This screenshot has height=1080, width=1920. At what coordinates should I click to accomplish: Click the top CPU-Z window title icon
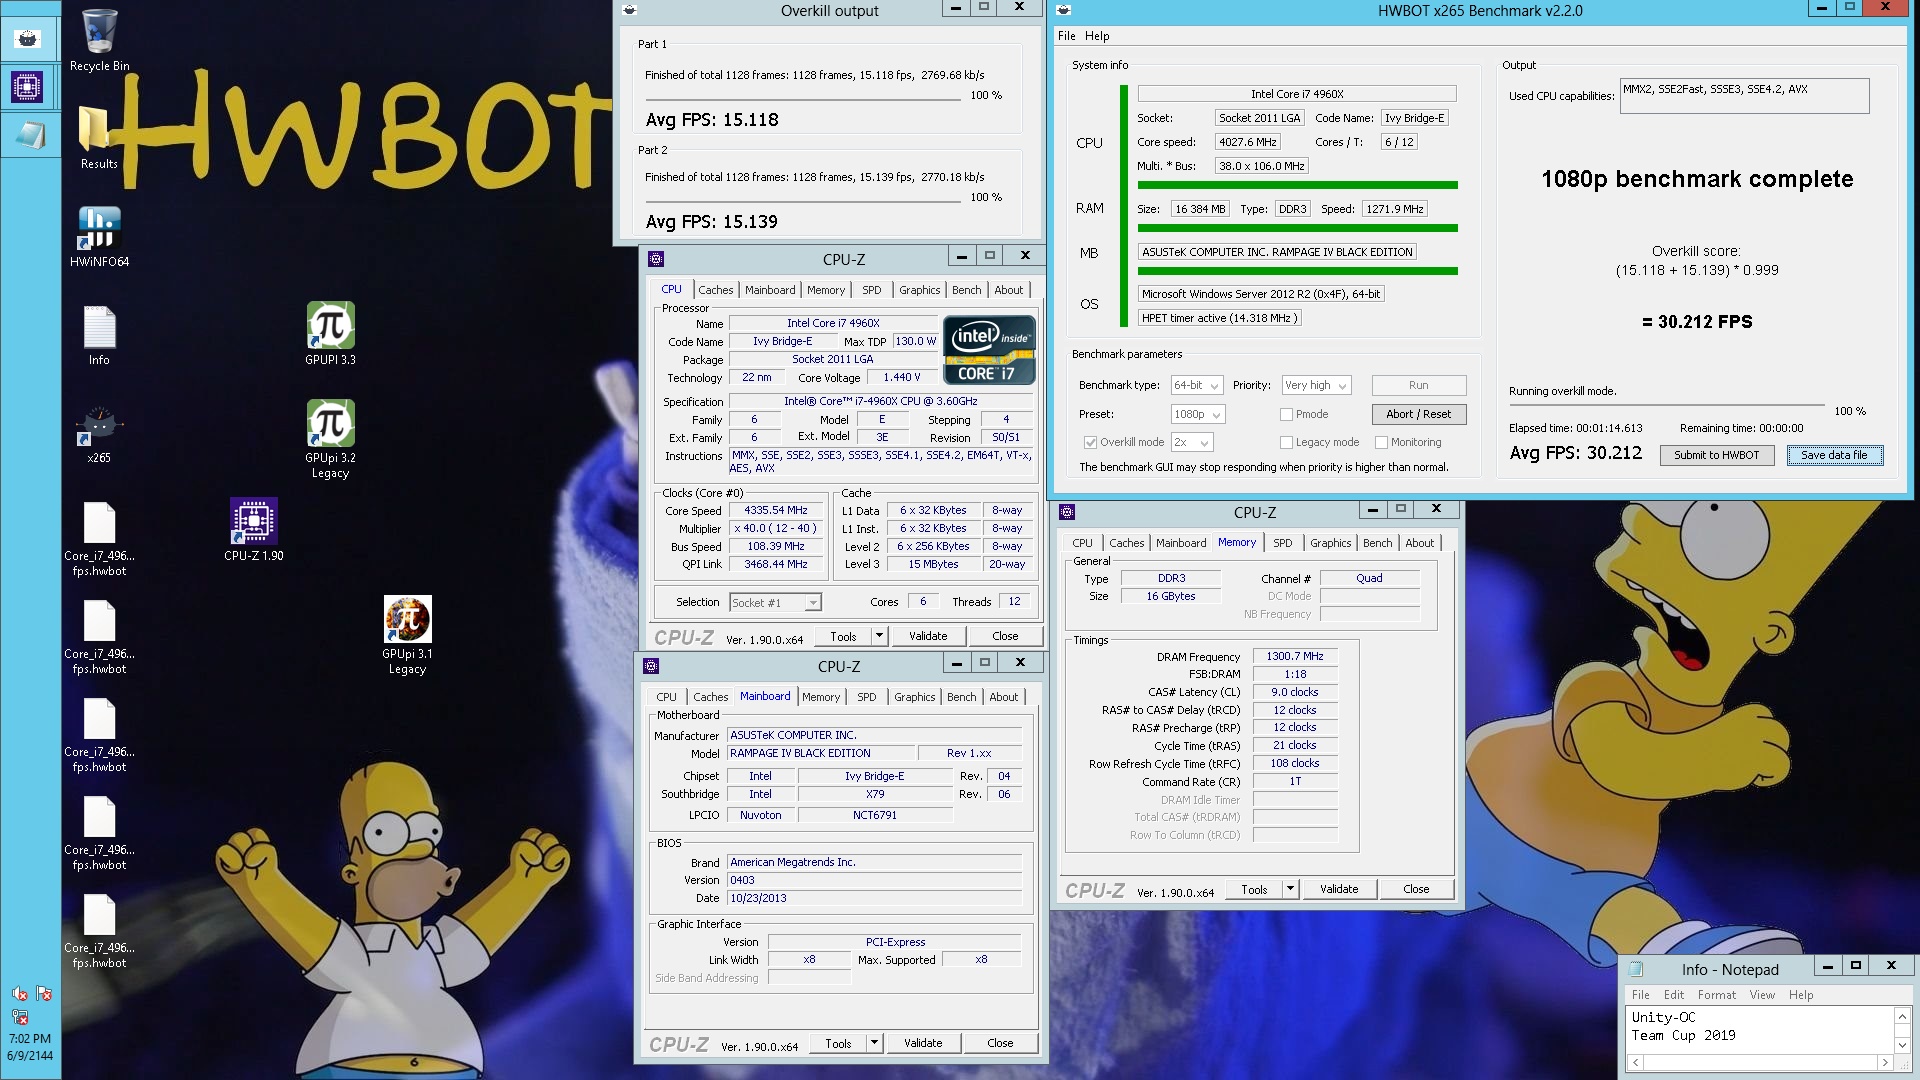[x=656, y=259]
